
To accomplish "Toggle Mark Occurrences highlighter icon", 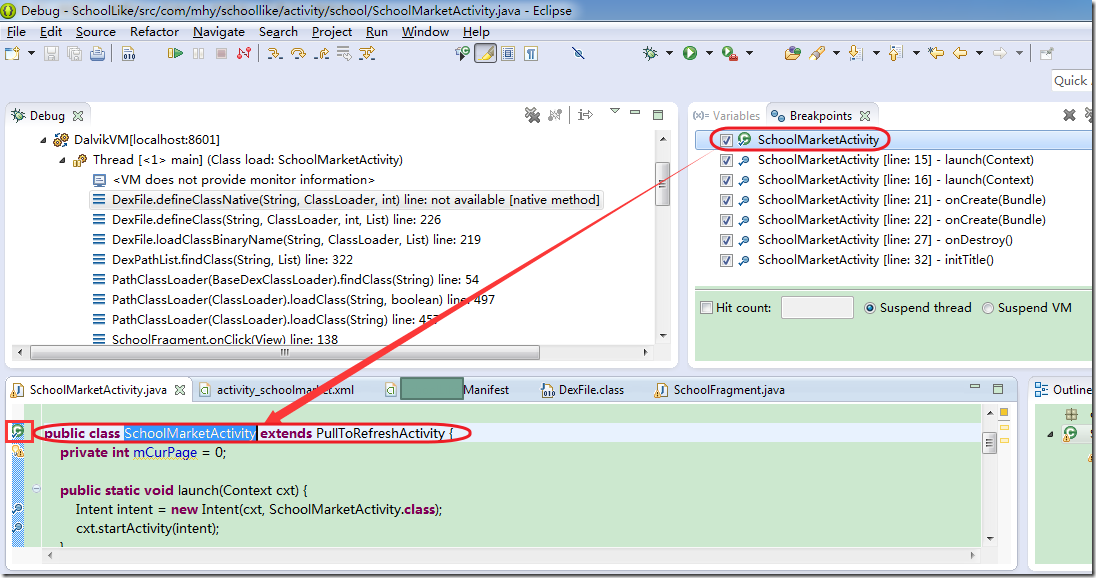I will point(485,53).
